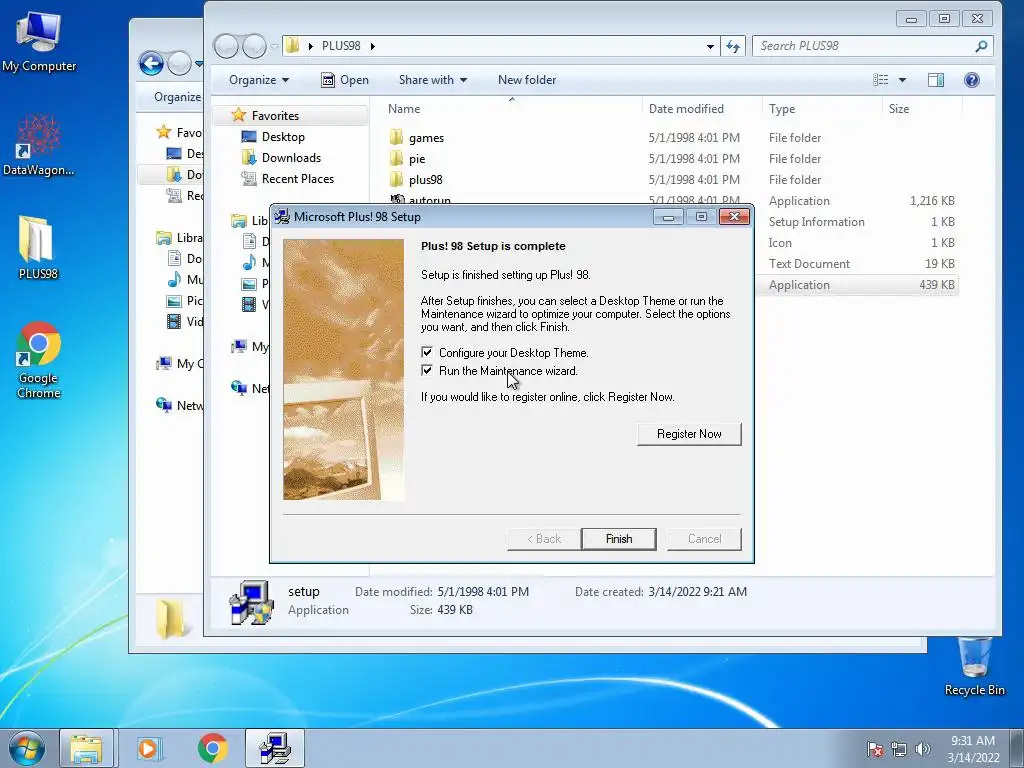Image resolution: width=1024 pixels, height=768 pixels.
Task: Launch Windows Media Player from taskbar
Action: coord(150,748)
